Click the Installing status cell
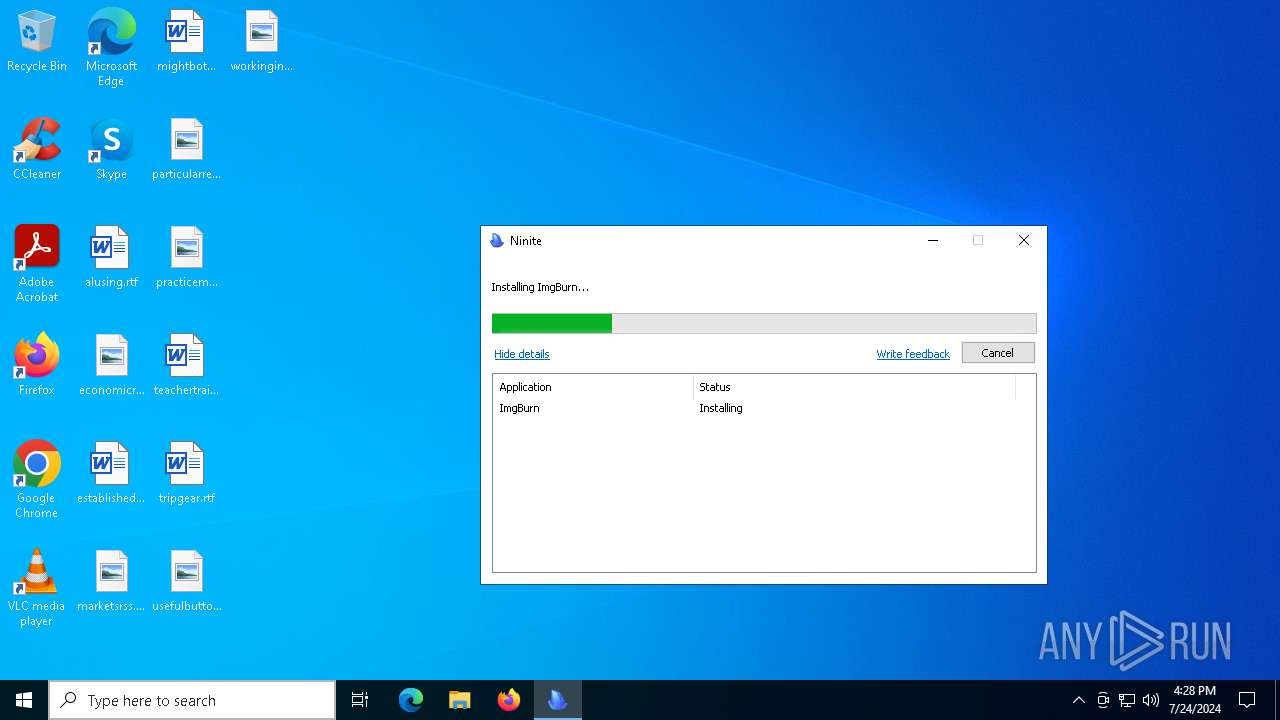This screenshot has height=720, width=1280. tap(721, 408)
